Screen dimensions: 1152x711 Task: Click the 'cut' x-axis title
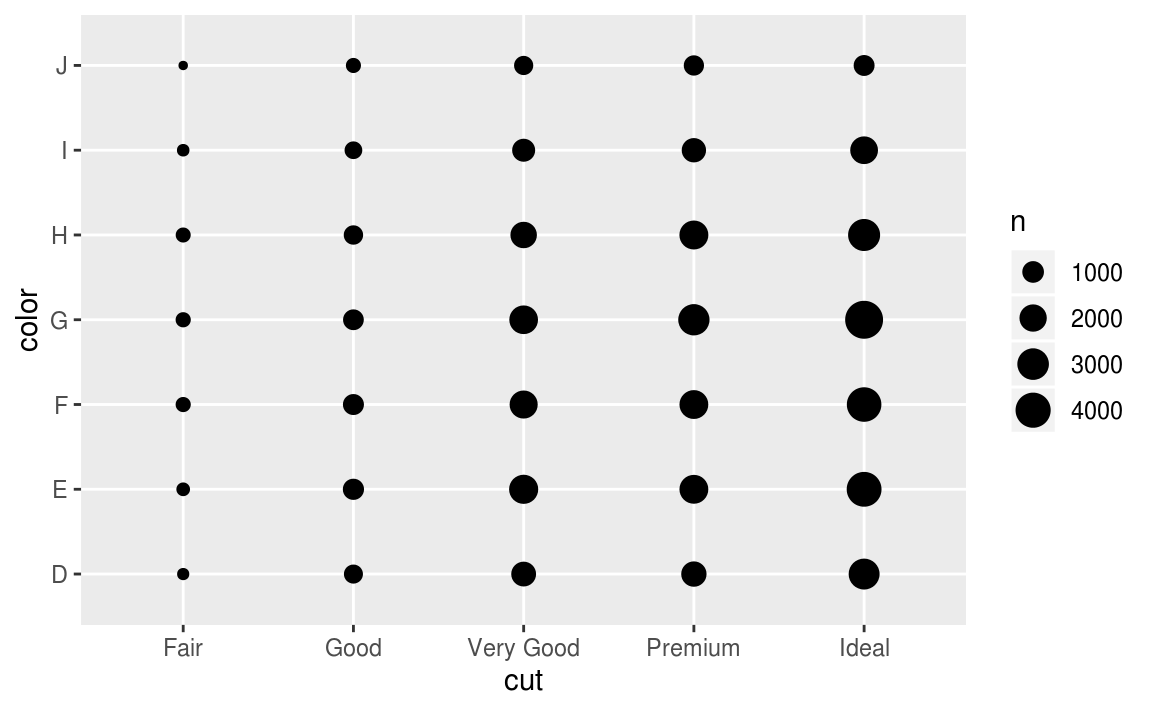coord(523,681)
